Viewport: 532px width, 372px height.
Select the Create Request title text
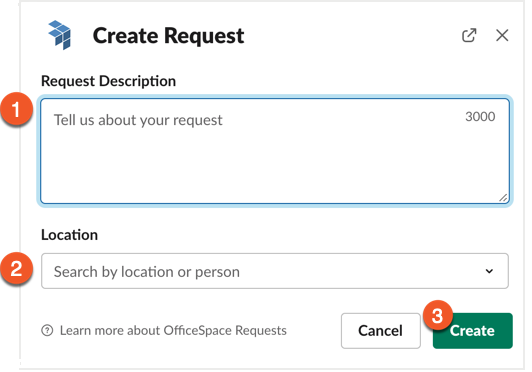point(168,36)
